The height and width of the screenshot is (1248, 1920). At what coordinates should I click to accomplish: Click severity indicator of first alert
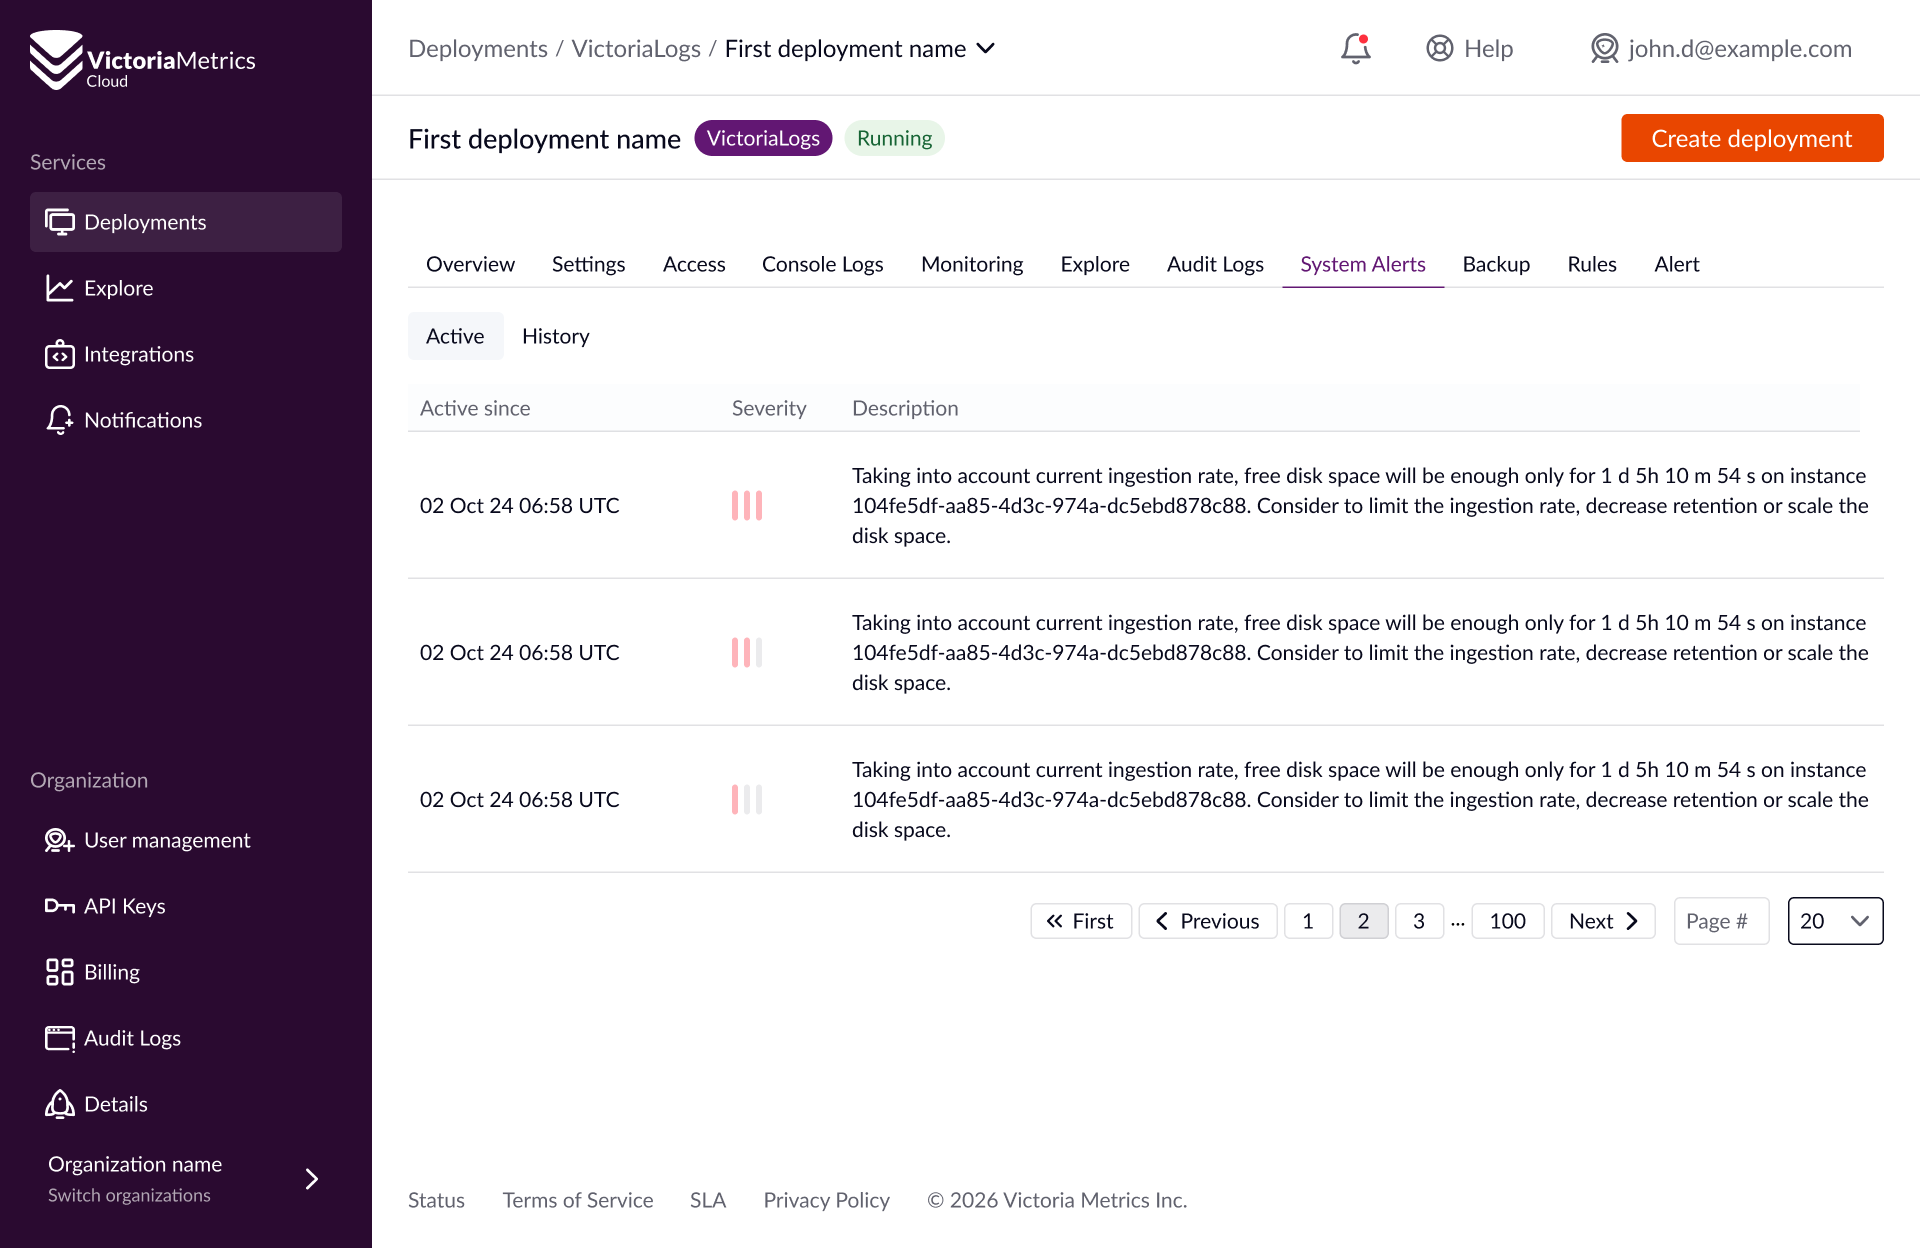pyautogui.click(x=746, y=506)
